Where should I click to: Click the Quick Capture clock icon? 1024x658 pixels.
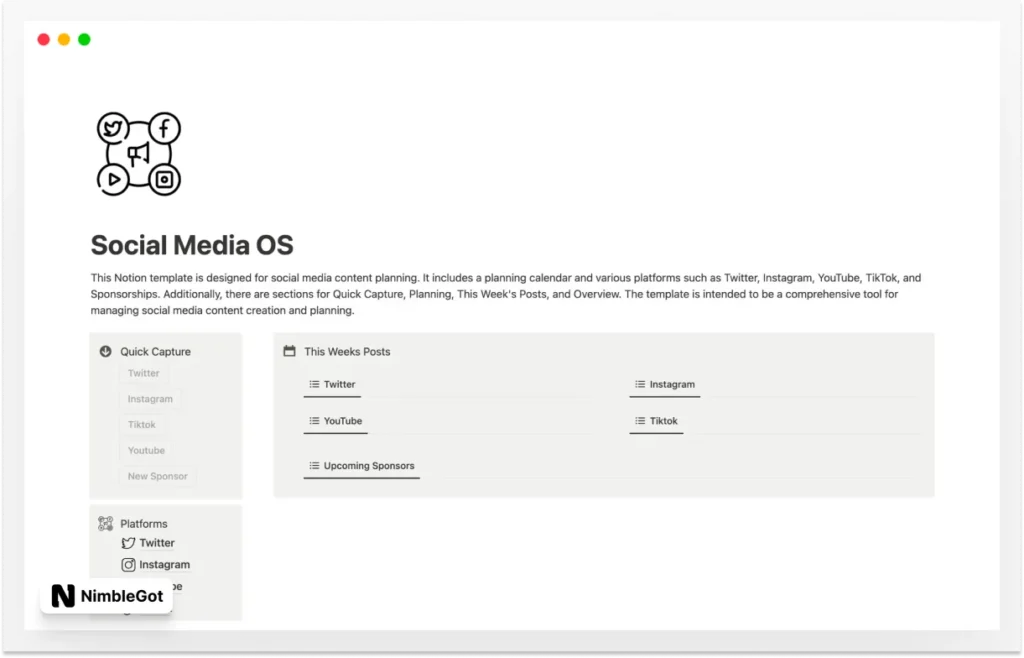coord(105,351)
